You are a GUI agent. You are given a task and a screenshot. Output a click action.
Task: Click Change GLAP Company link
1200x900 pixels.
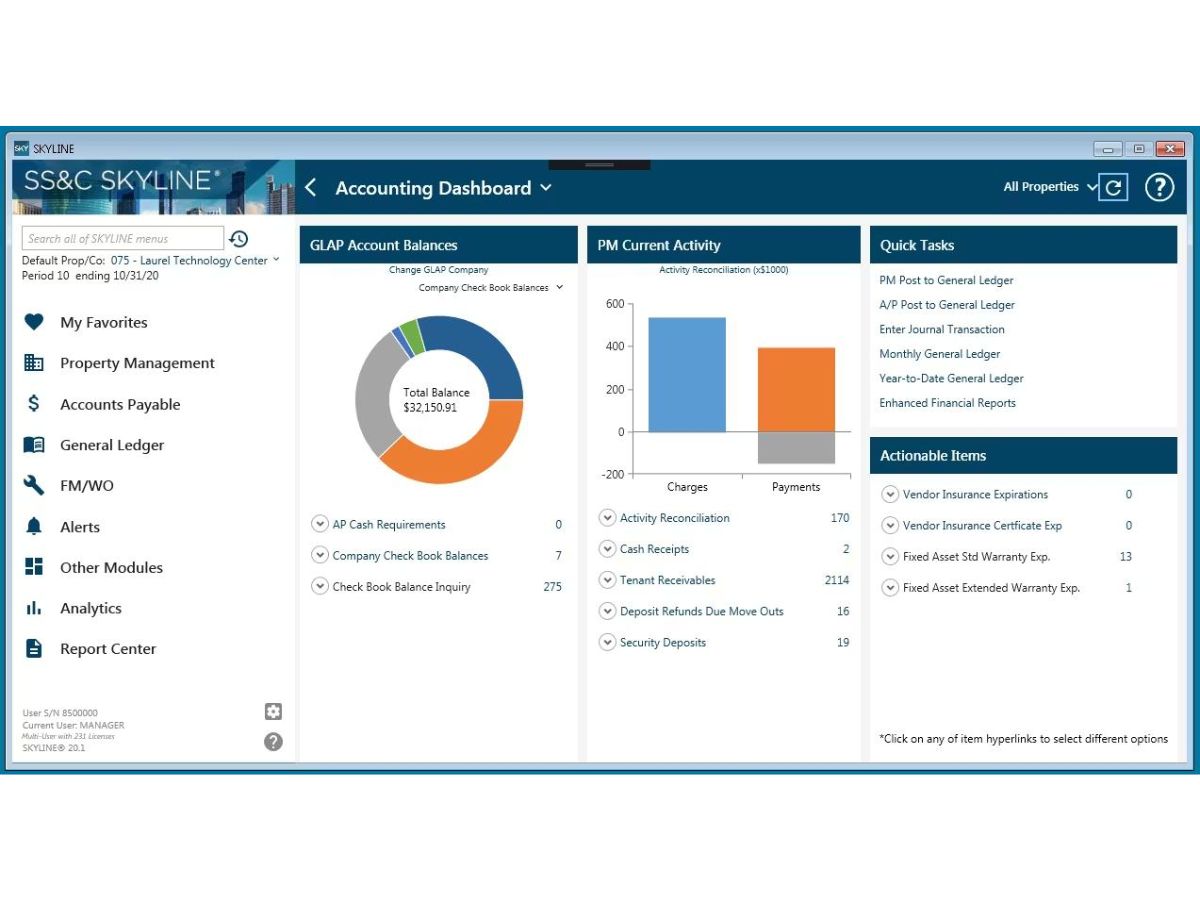(x=438, y=270)
